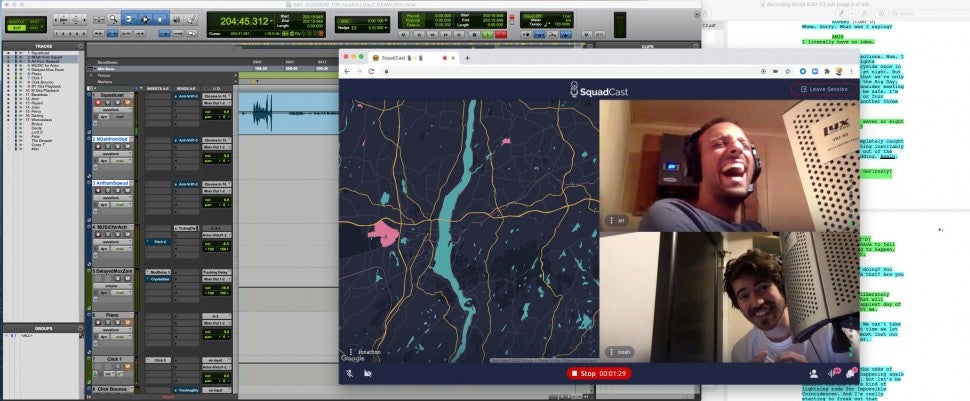Click the invite participant icon

(813, 373)
